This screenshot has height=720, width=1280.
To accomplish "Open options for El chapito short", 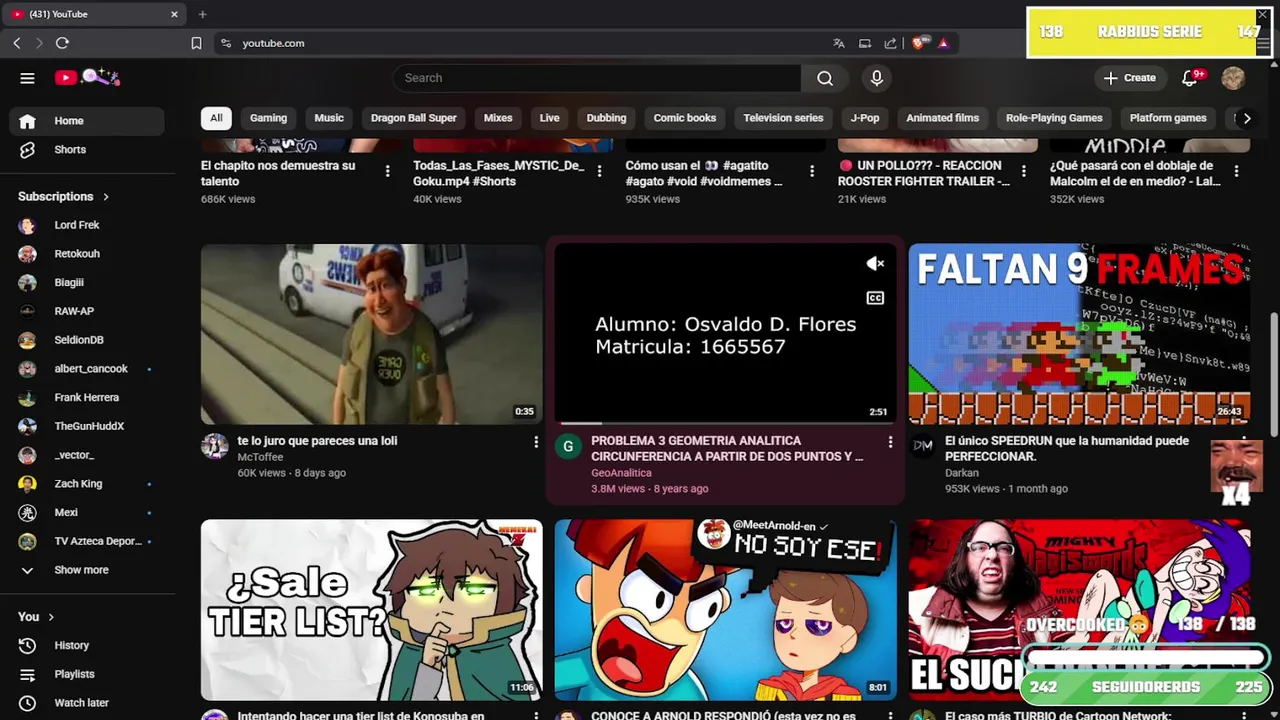I will click(x=387, y=172).
